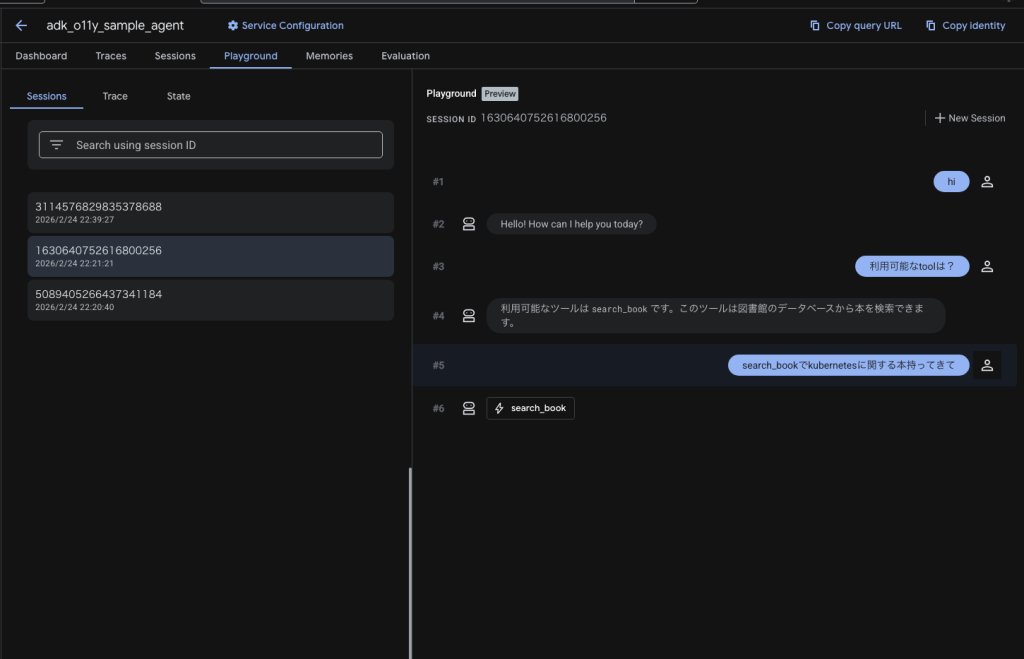Click the agent bot icon on message #2
The height and width of the screenshot is (659, 1024).
[468, 224]
